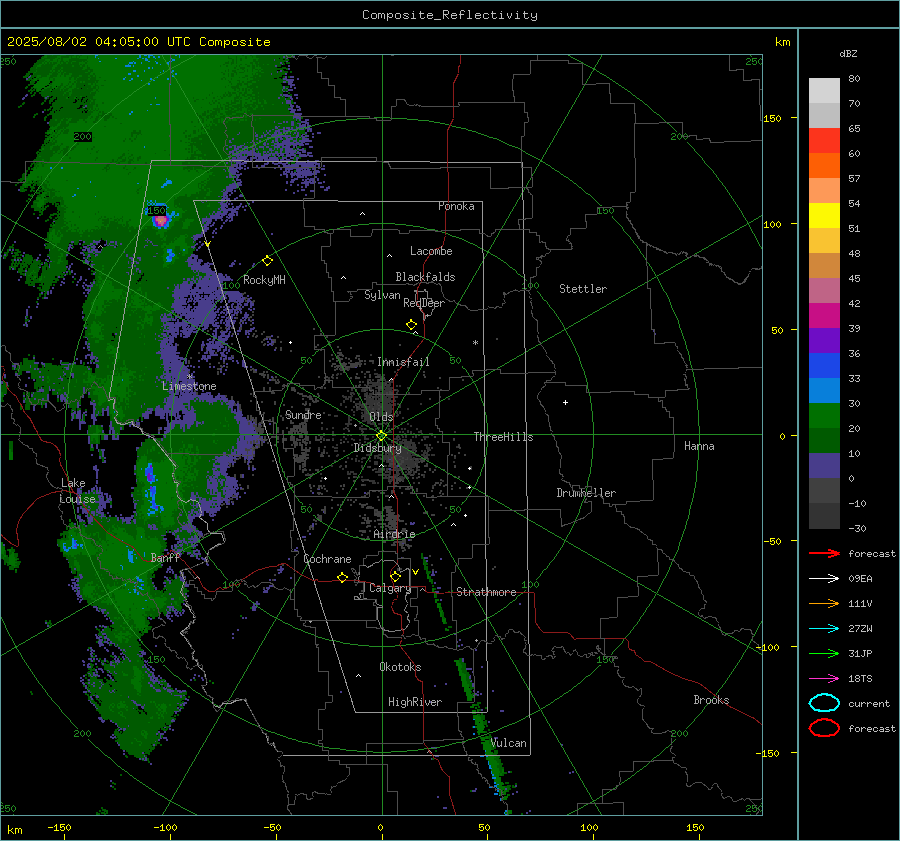The width and height of the screenshot is (900, 841).
Task: Click the magenta swatch between 42 and 39
Action: (824, 316)
